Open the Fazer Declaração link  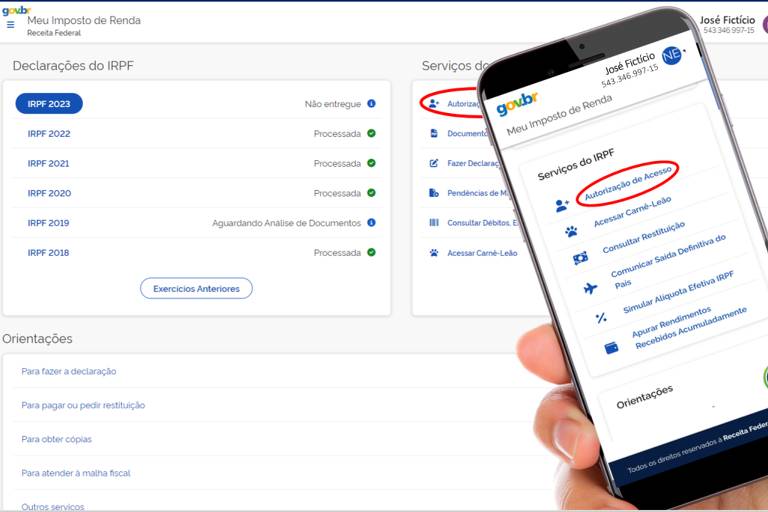[x=473, y=163]
